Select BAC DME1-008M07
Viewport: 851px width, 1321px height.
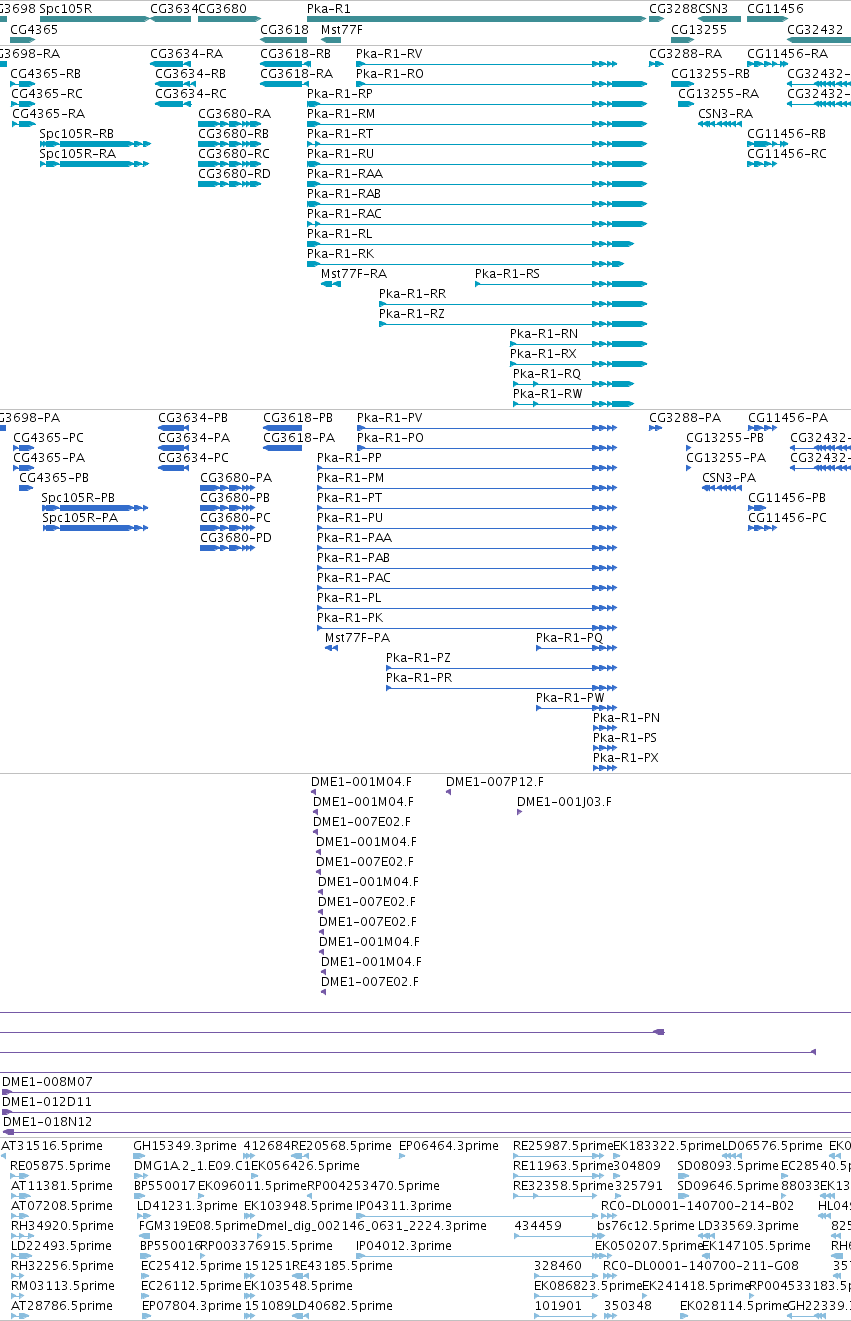(47, 1081)
